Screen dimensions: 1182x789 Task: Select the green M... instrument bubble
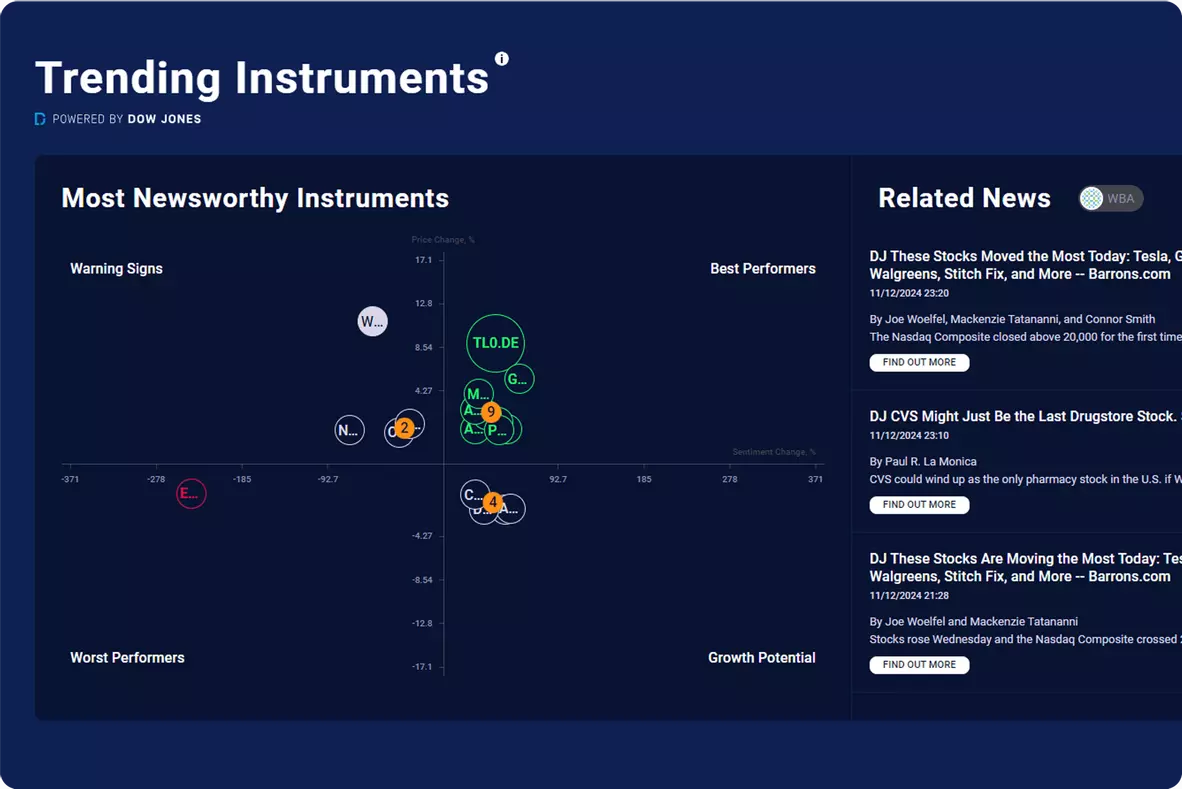pyautogui.click(x=477, y=393)
